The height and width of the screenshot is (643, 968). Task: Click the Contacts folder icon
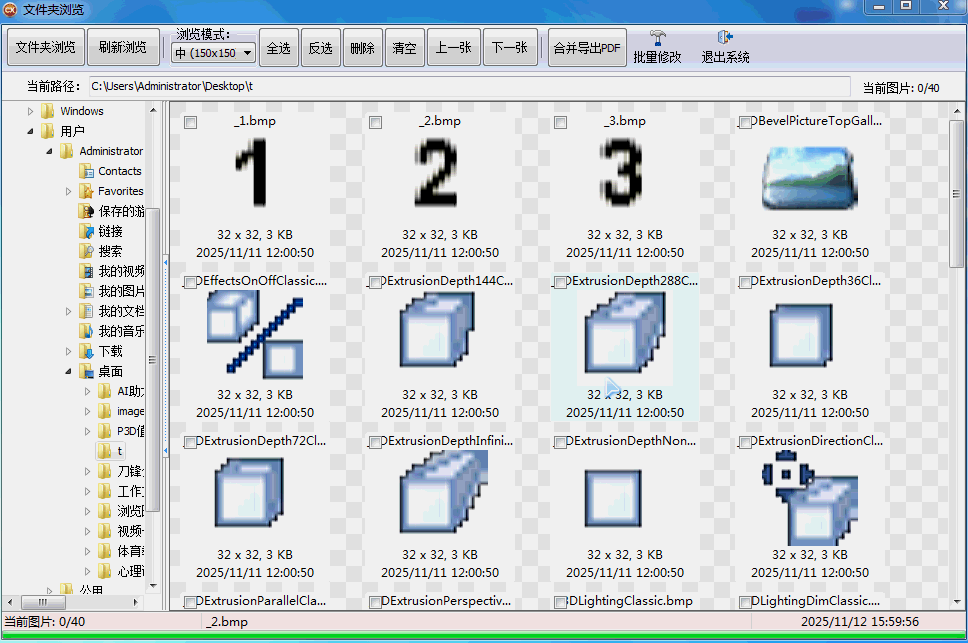(x=86, y=171)
